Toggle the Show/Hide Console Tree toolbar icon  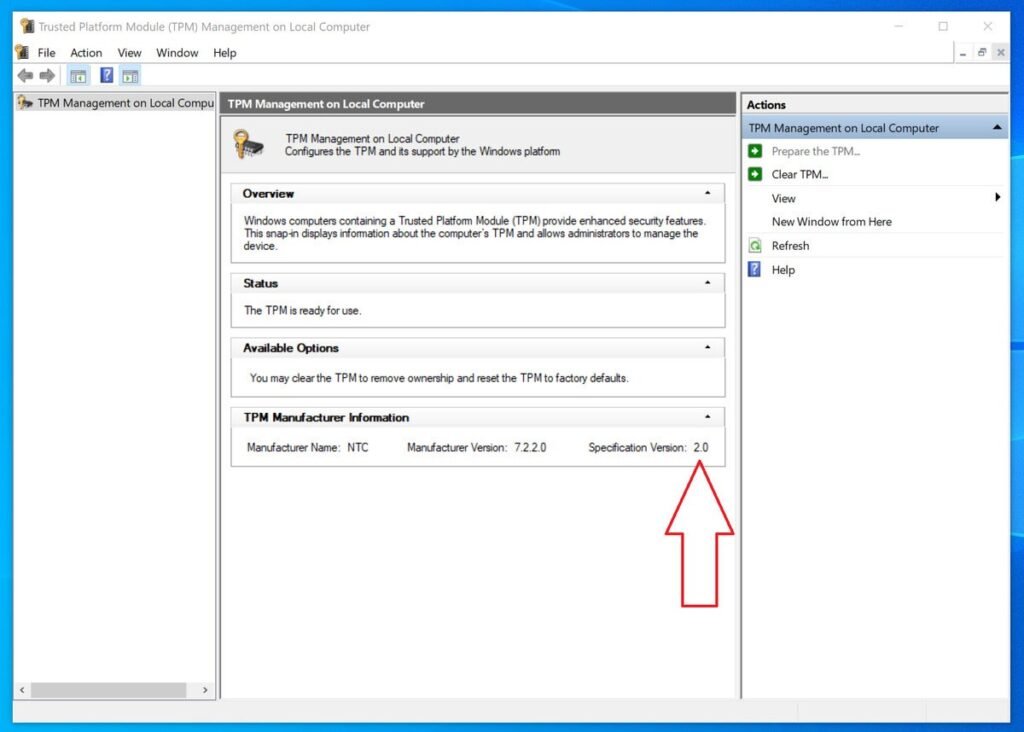pyautogui.click(x=78, y=75)
